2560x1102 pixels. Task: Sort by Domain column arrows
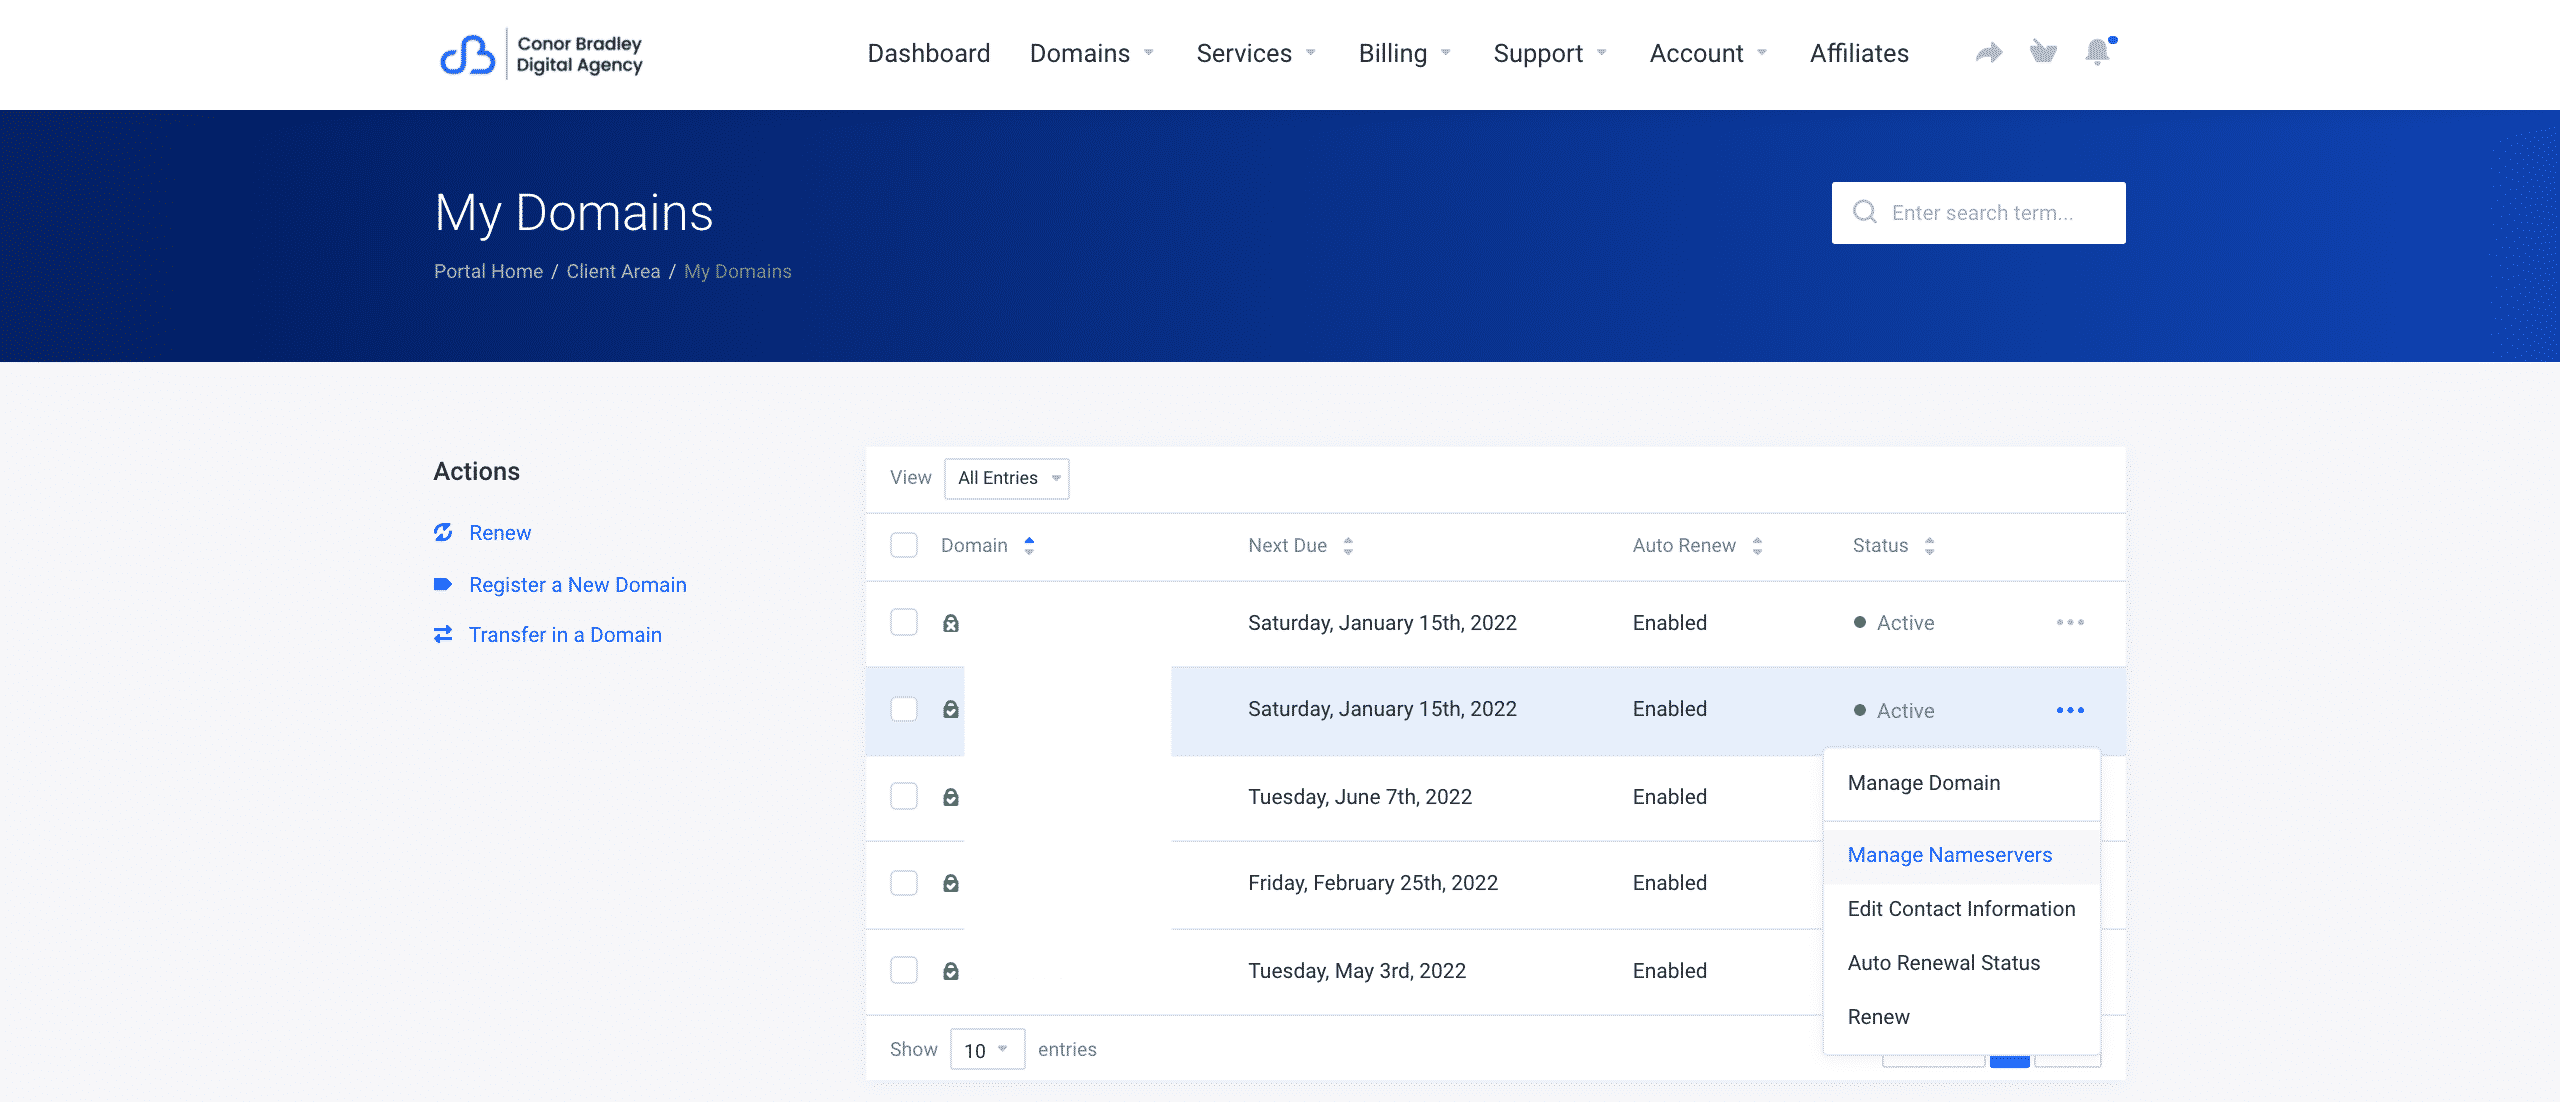point(1029,545)
